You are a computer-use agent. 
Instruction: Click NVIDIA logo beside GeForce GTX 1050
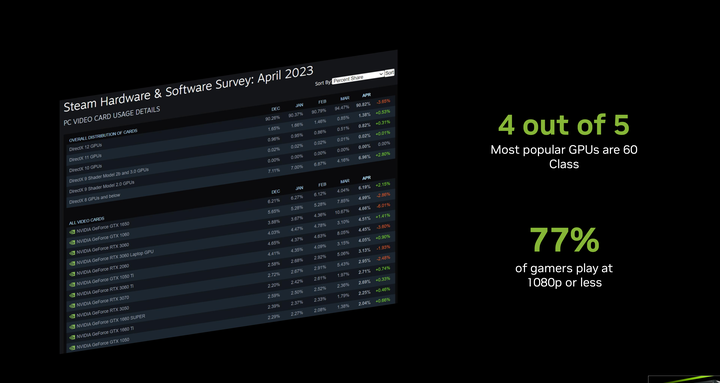click(x=71, y=348)
